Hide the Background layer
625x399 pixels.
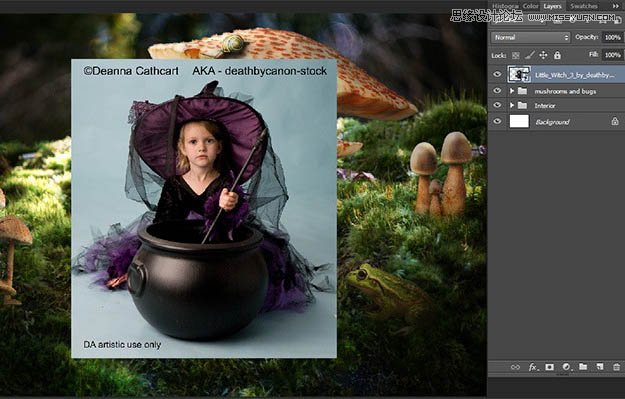coord(497,121)
